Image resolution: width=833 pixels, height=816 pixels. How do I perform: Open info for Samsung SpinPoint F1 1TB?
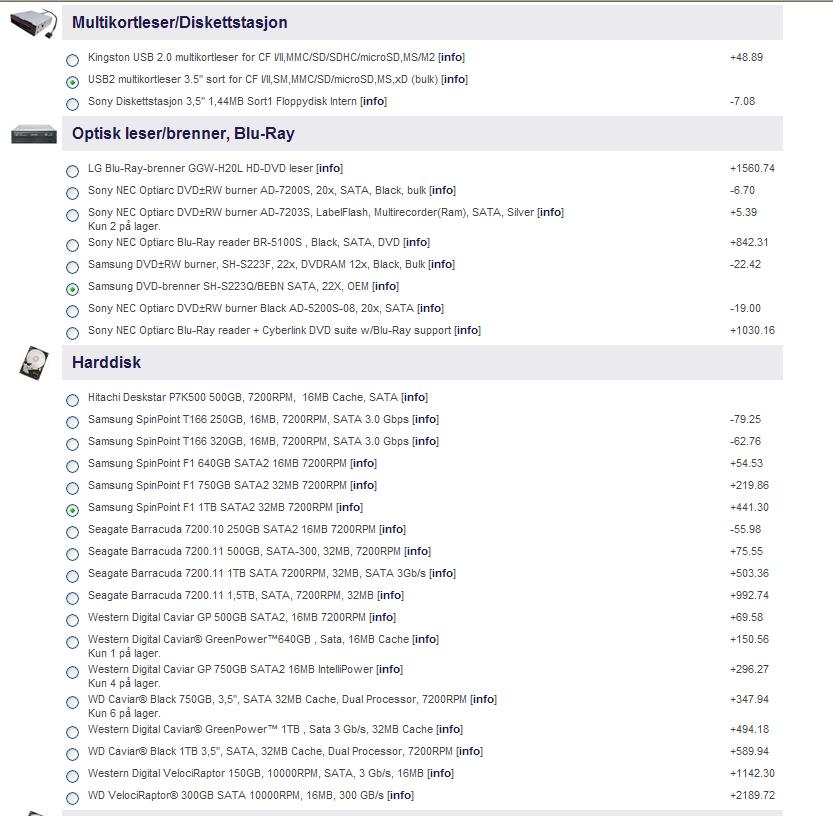pyautogui.click(x=350, y=507)
